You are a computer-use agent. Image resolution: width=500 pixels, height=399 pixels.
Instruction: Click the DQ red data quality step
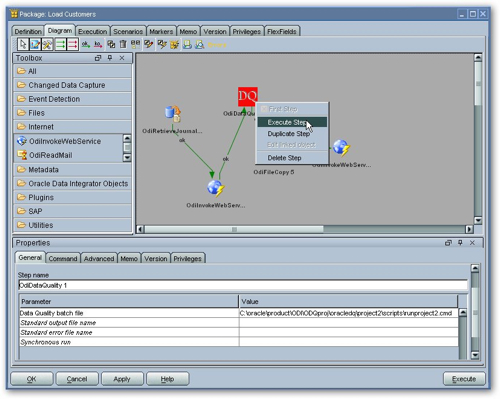click(x=248, y=97)
